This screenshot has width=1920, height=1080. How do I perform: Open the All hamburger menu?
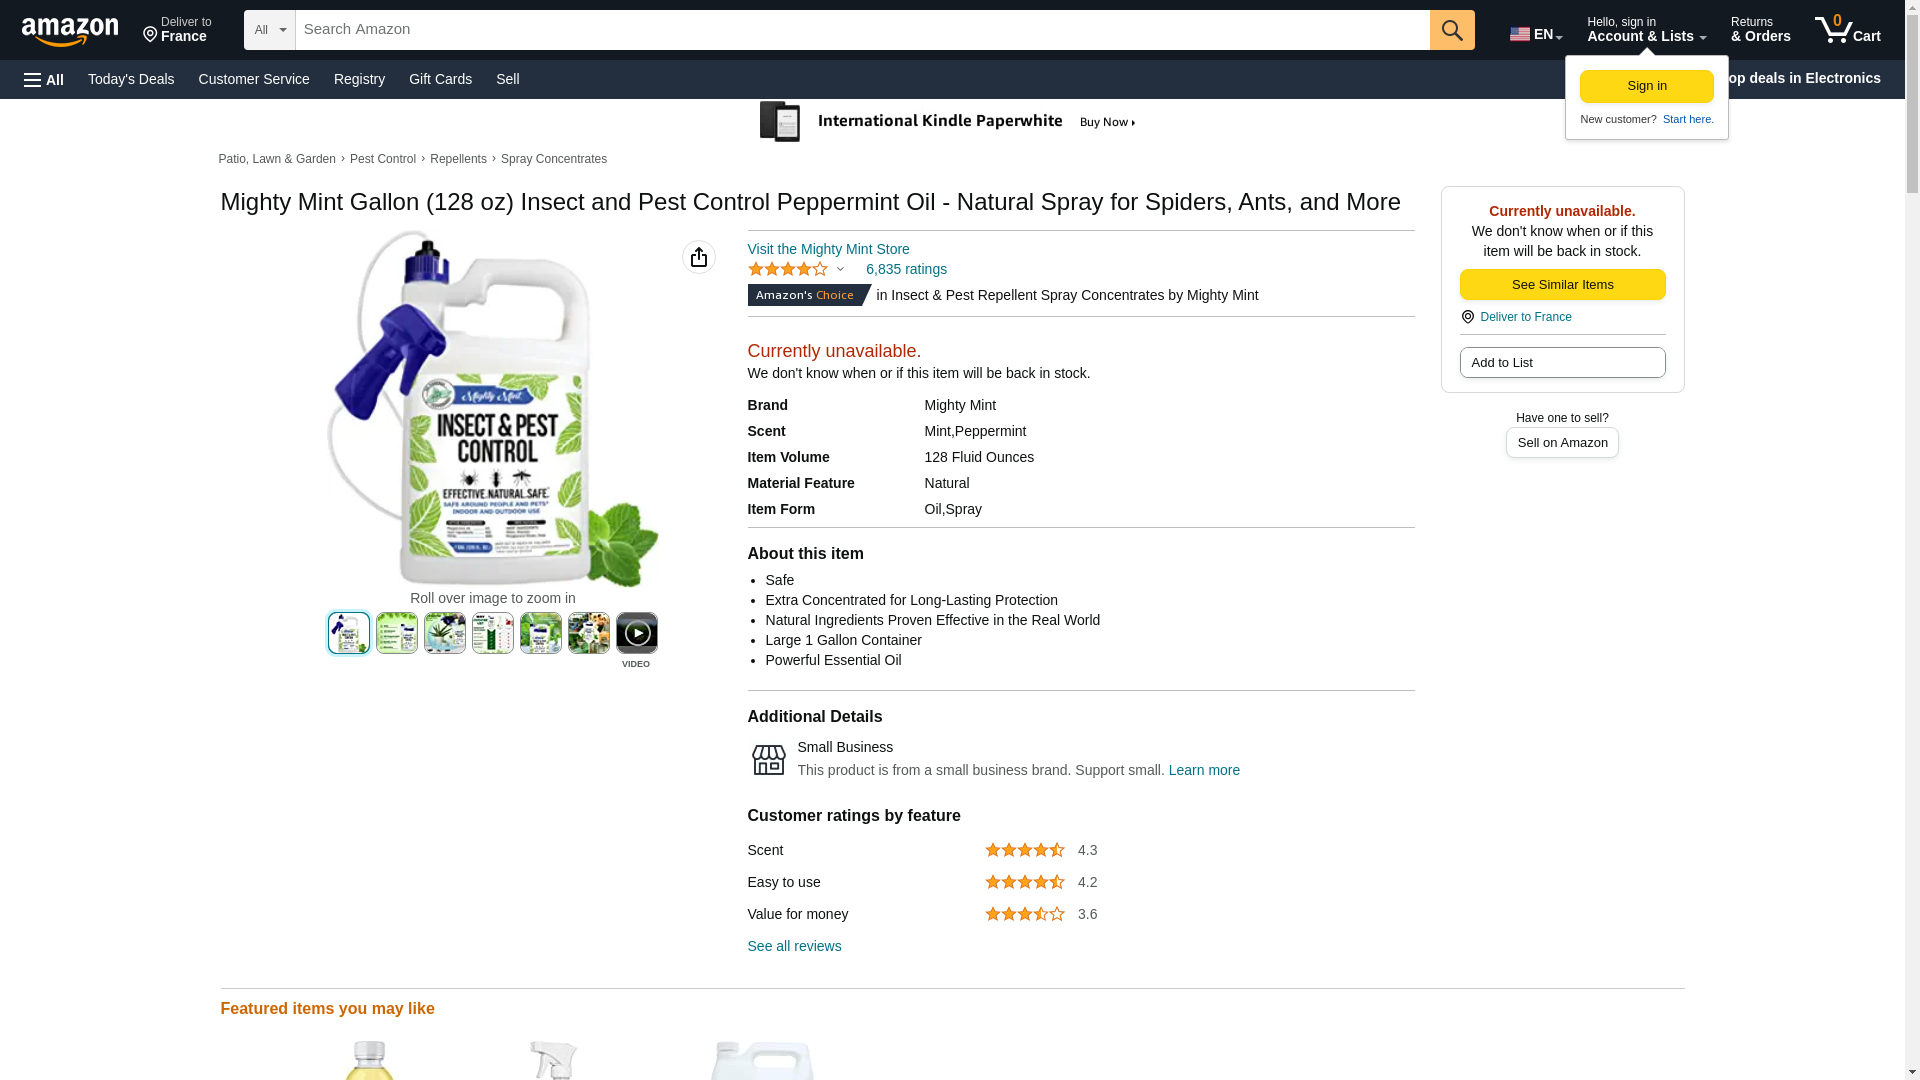pyautogui.click(x=44, y=79)
